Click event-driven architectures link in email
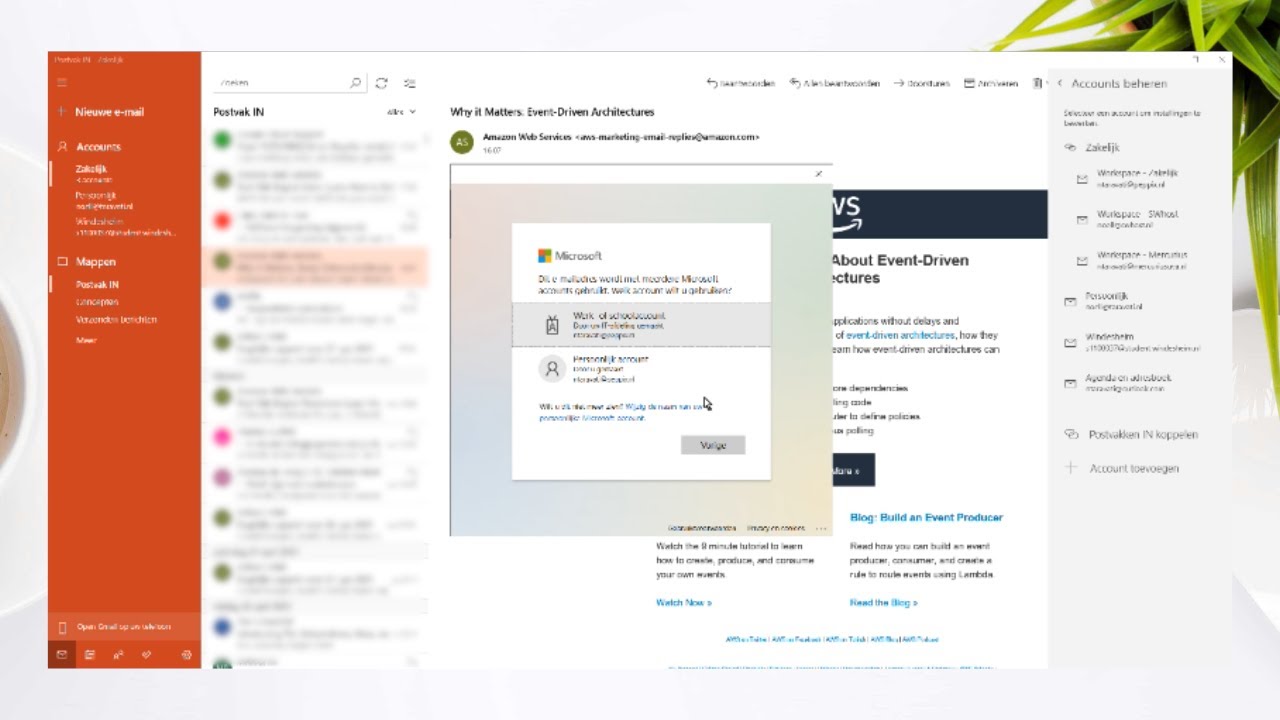The image size is (1280, 720). pyautogui.click(x=901, y=336)
